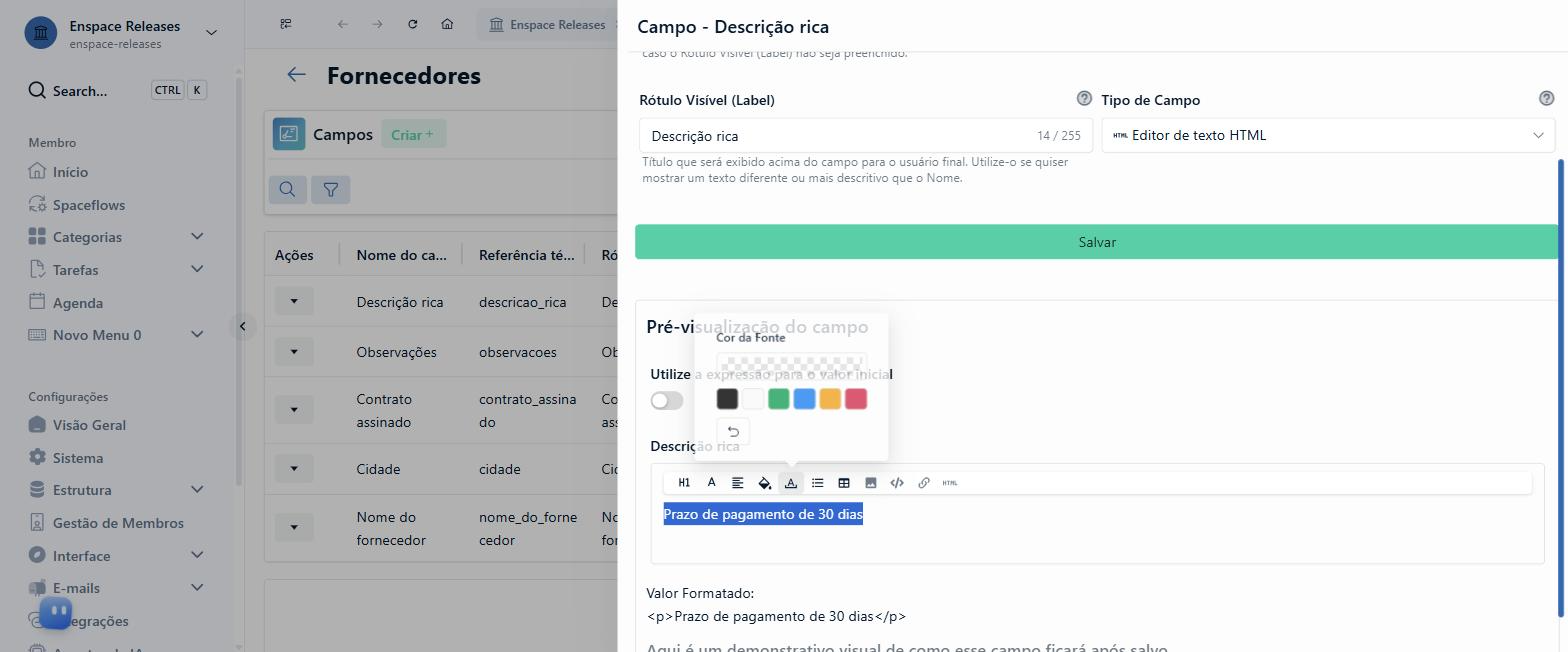Open actions dropdown for Observações row
Image resolution: width=1568 pixels, height=652 pixels.
tap(294, 351)
